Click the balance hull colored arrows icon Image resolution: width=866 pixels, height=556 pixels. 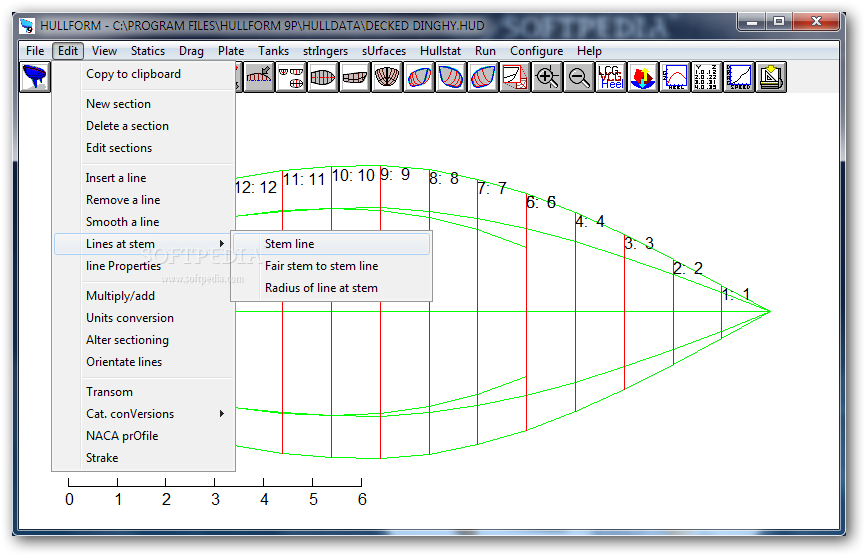(x=643, y=77)
